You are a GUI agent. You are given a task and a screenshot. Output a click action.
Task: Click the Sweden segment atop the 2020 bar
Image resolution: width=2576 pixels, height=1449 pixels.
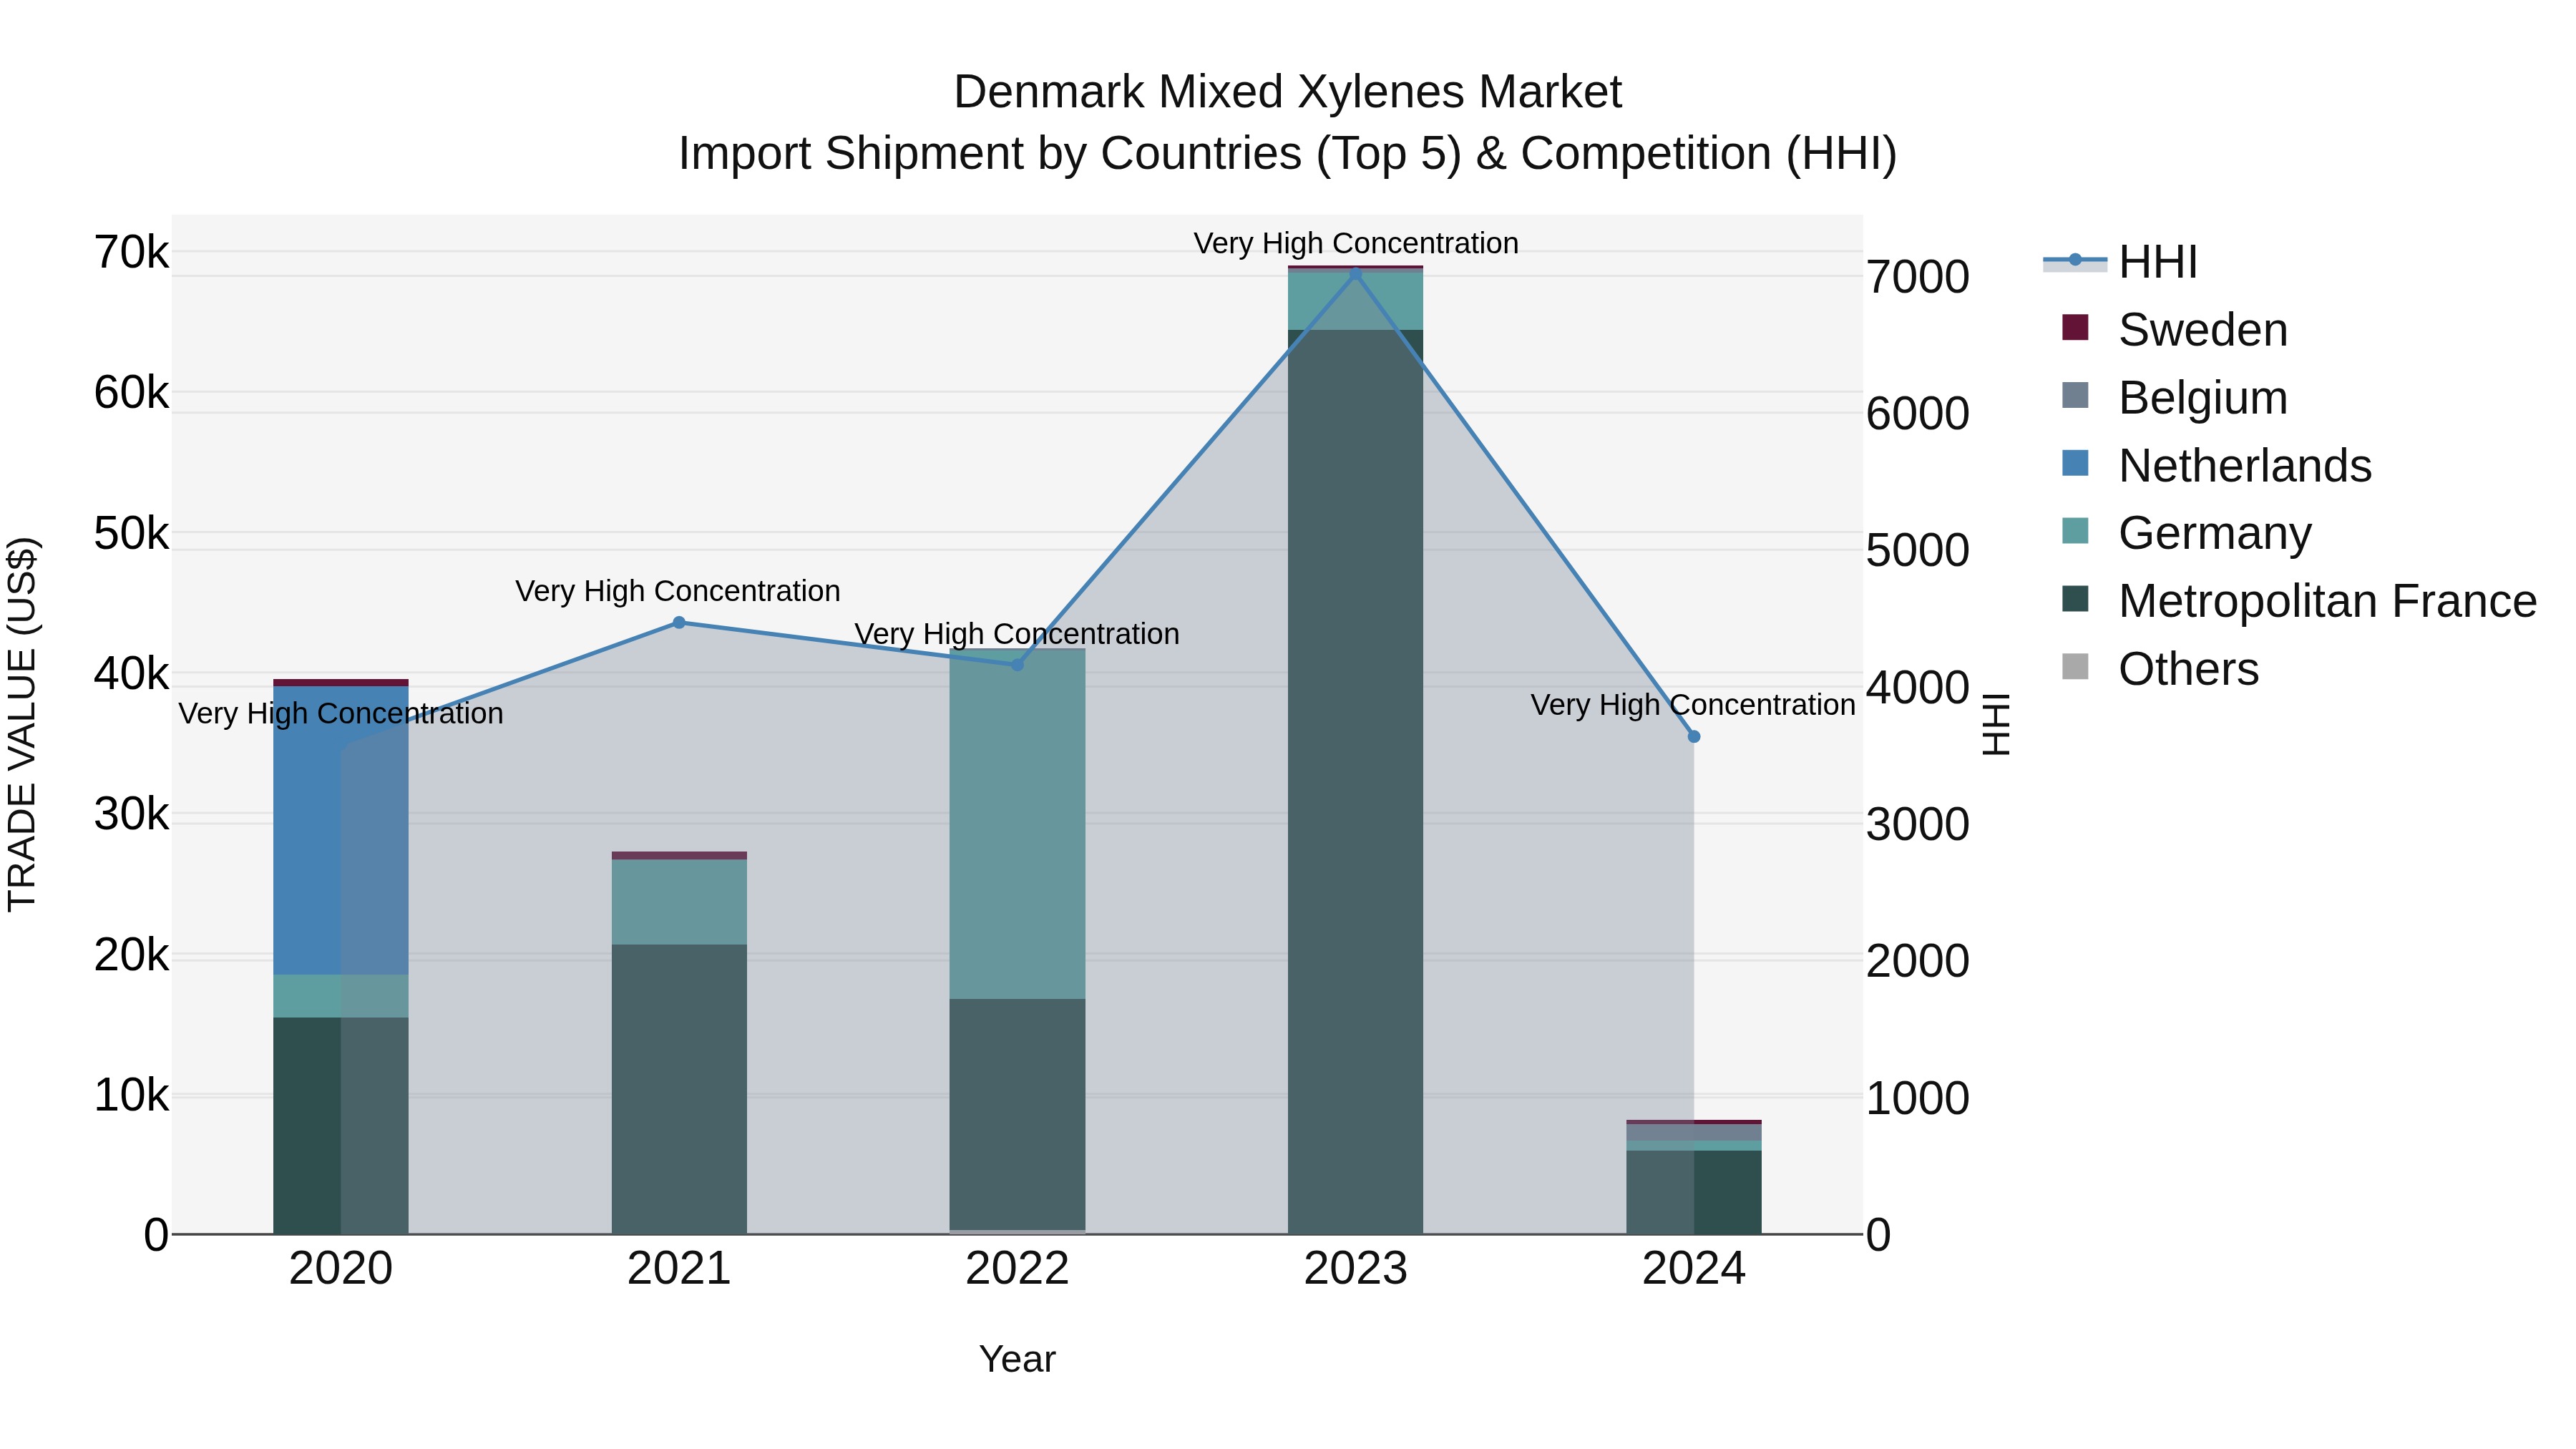(x=341, y=683)
